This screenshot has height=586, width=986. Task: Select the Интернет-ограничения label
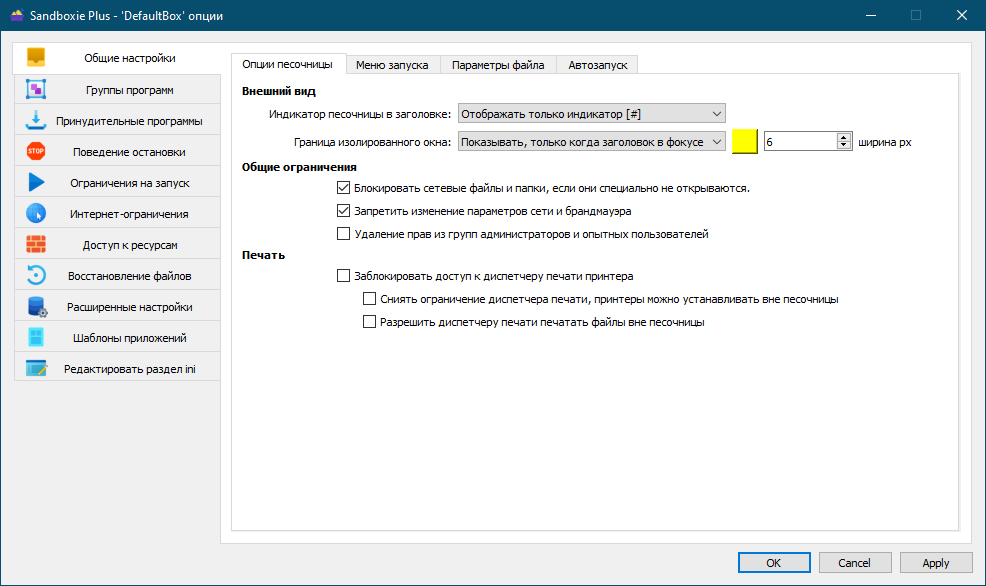[x=129, y=214]
